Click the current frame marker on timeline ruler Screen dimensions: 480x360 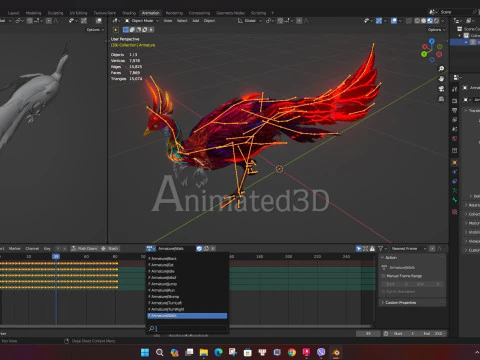(56, 256)
